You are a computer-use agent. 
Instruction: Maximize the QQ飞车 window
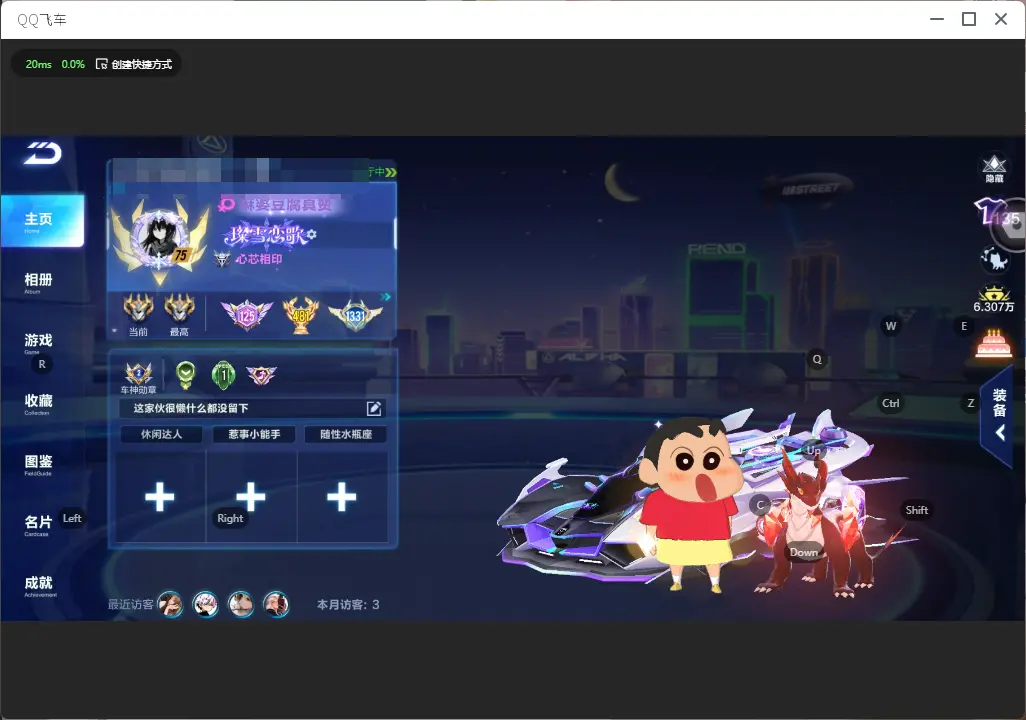pos(969,19)
